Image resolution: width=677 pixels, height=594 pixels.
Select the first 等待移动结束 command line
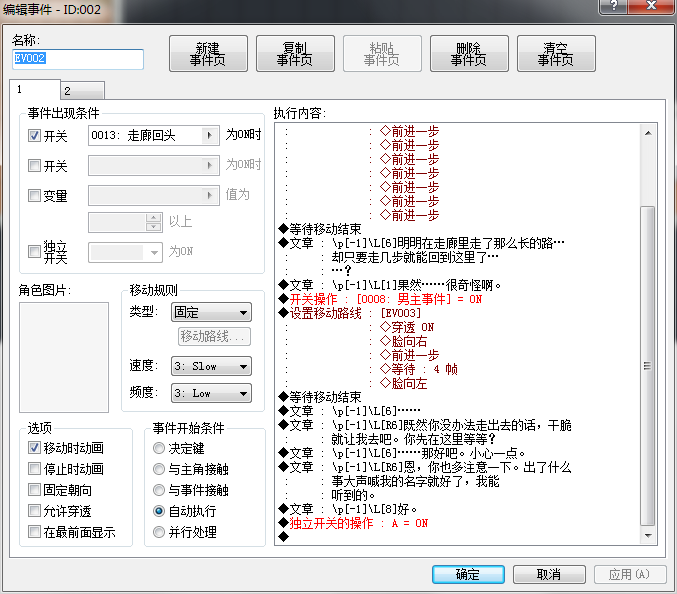[x=320, y=229]
